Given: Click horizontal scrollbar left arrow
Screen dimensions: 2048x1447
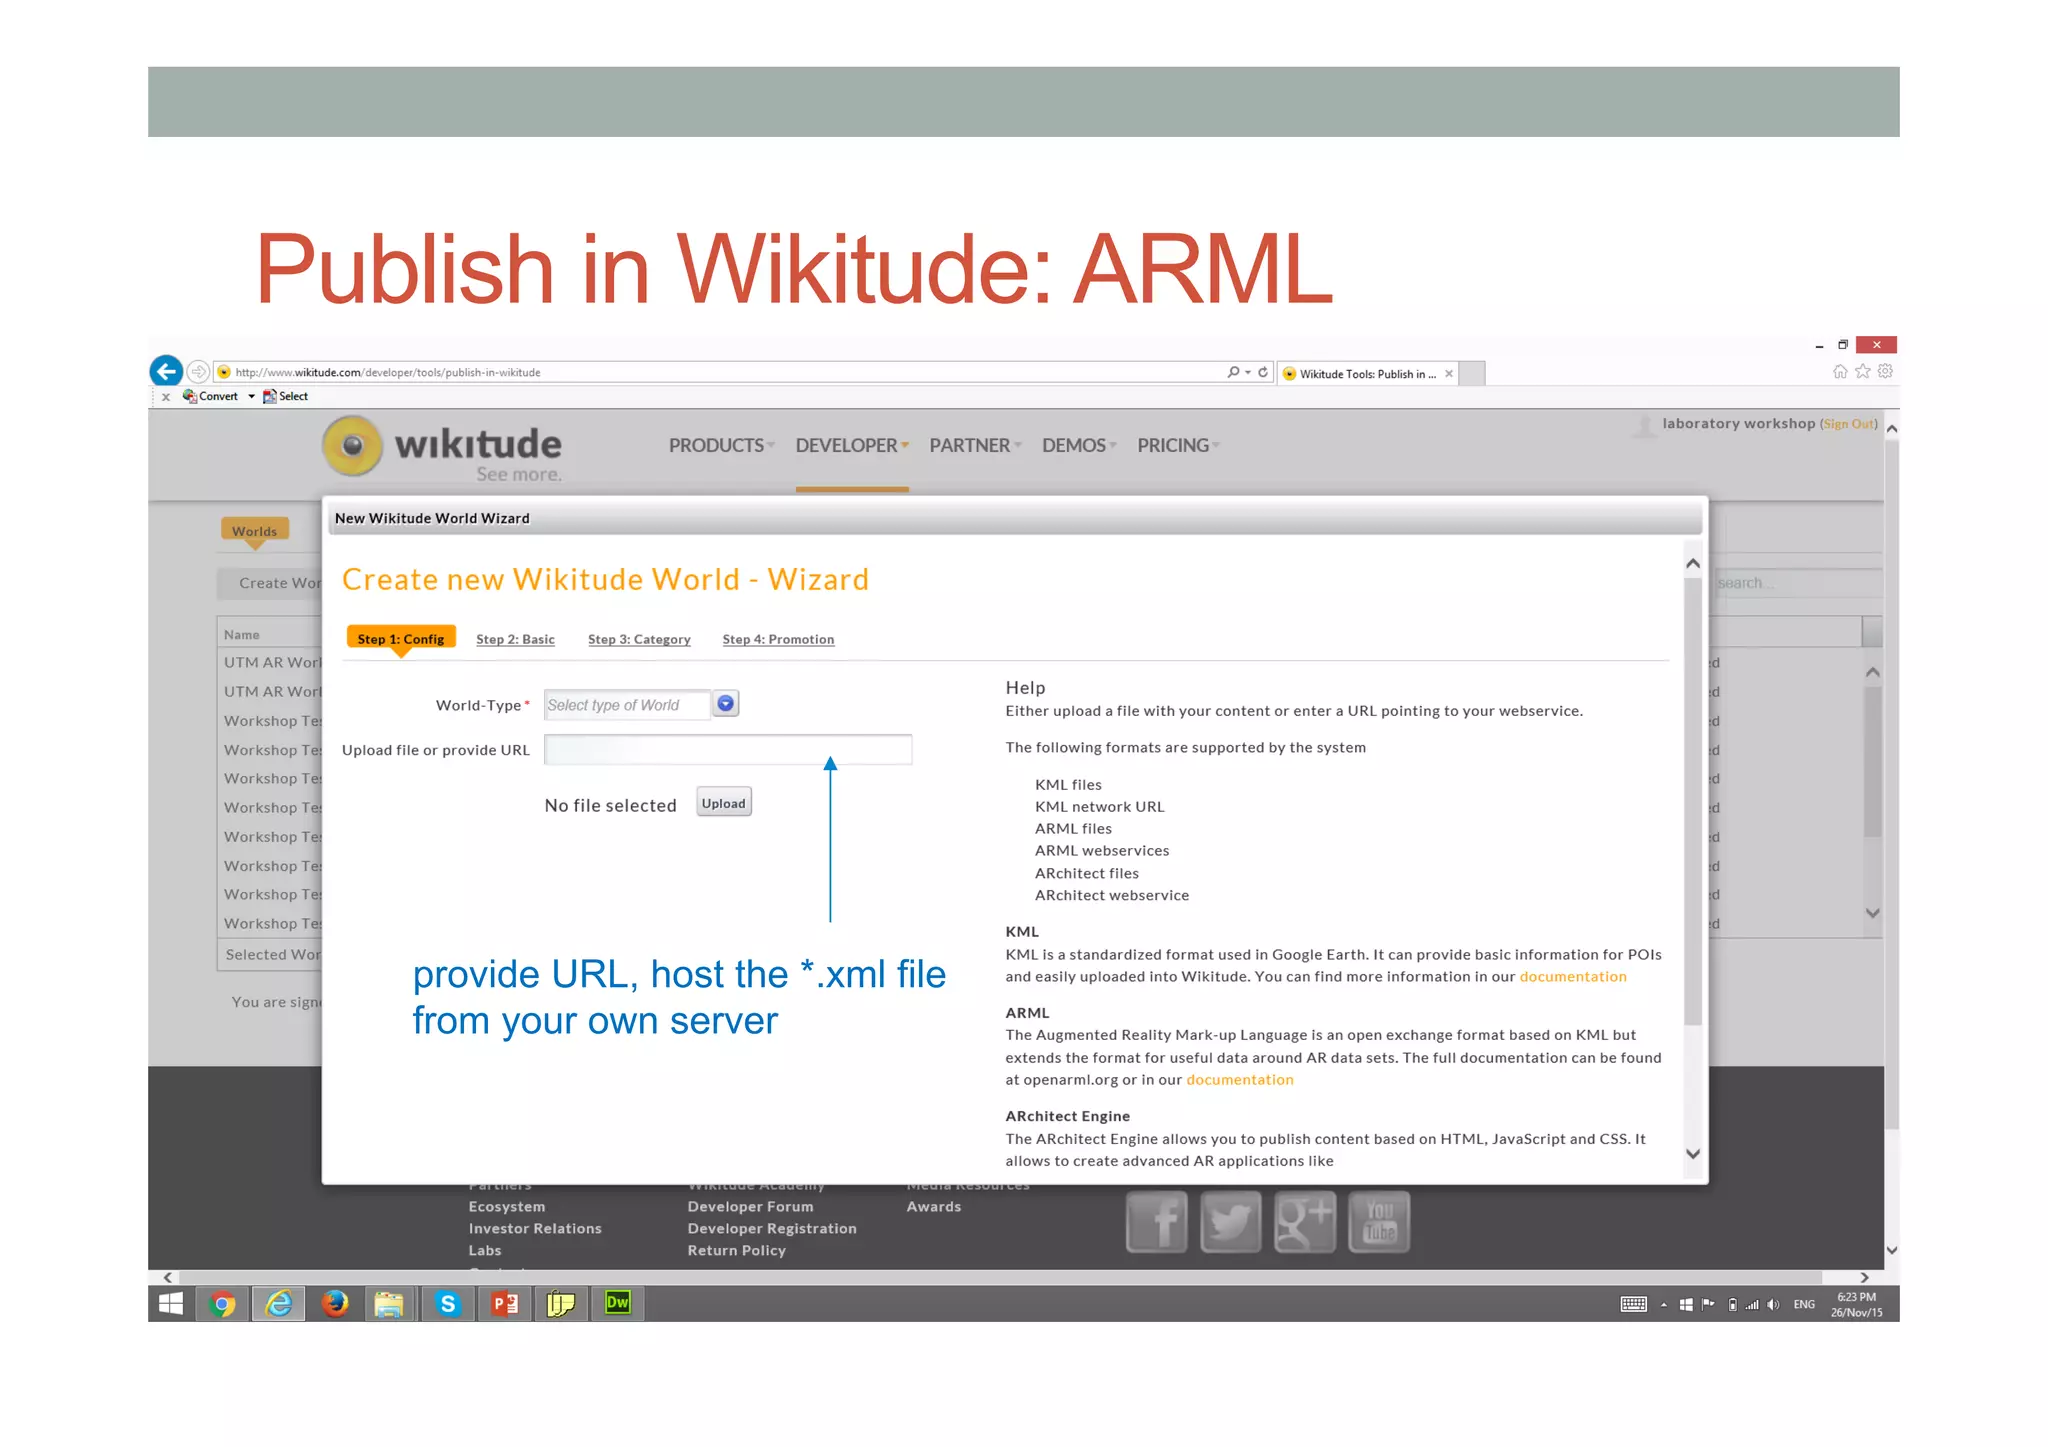Looking at the screenshot, I should click(168, 1277).
